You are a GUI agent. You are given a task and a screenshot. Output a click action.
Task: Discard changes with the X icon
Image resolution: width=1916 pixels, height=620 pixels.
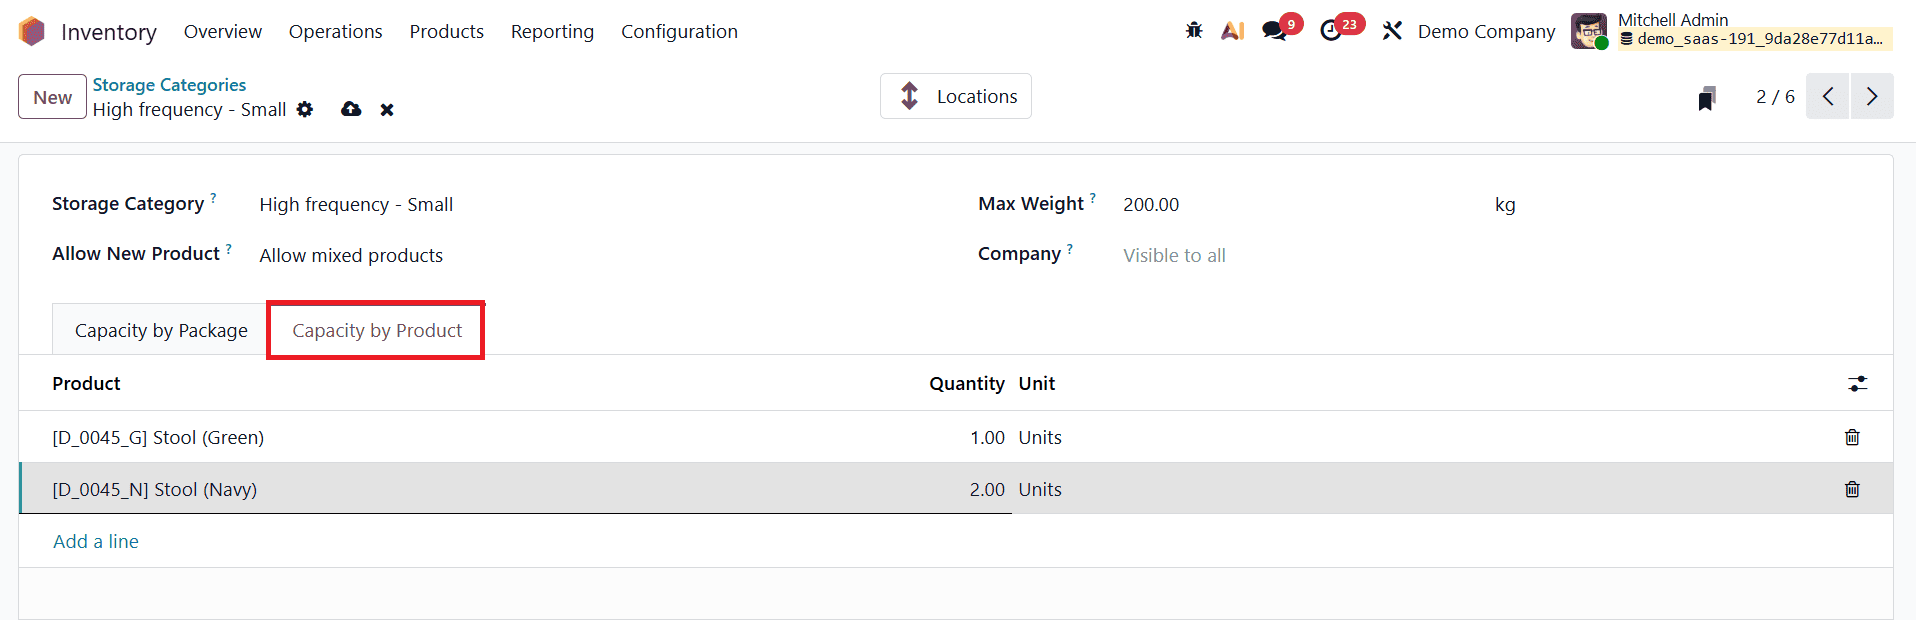[x=387, y=109]
